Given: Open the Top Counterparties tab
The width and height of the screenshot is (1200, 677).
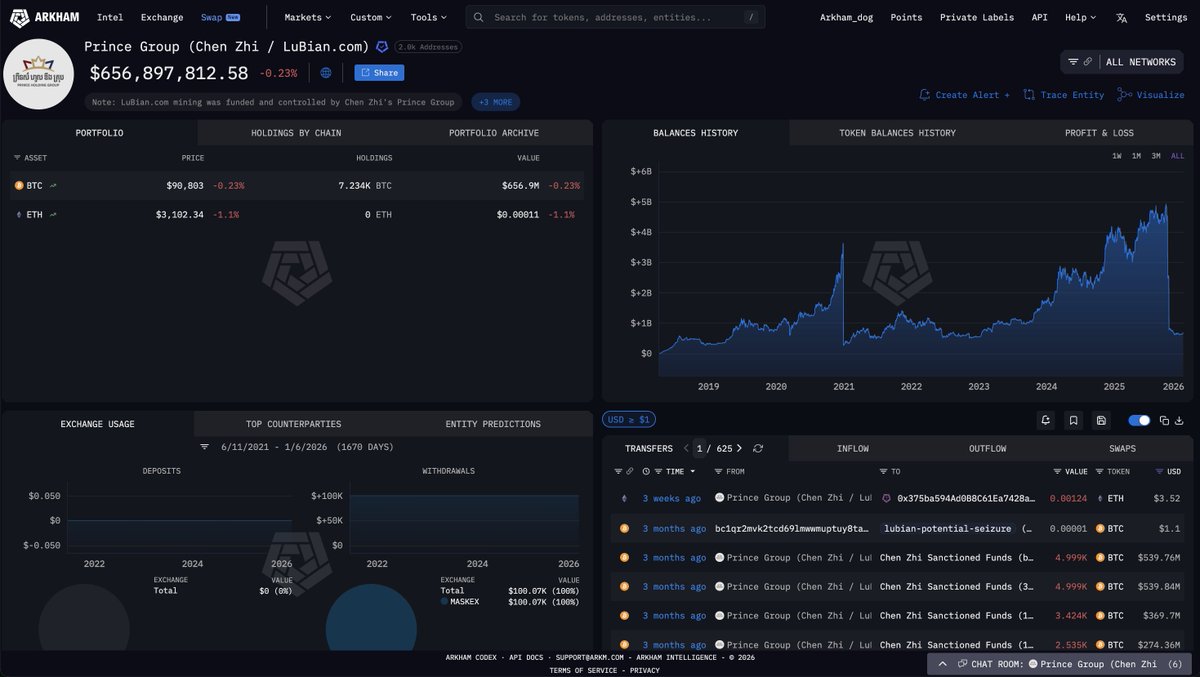Looking at the screenshot, I should pos(293,424).
